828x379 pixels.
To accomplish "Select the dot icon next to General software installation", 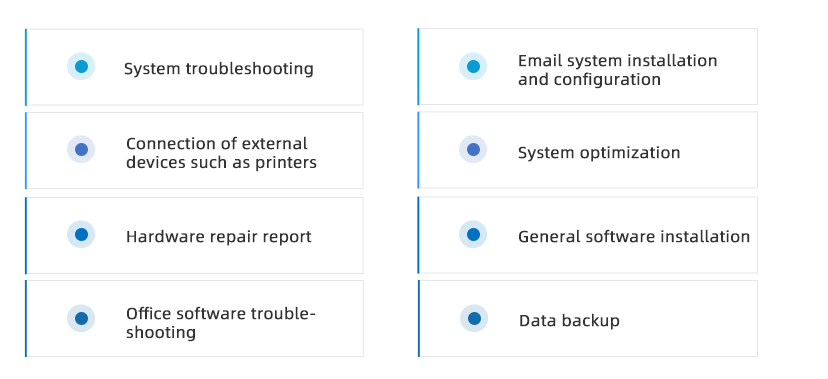I will [x=473, y=234].
